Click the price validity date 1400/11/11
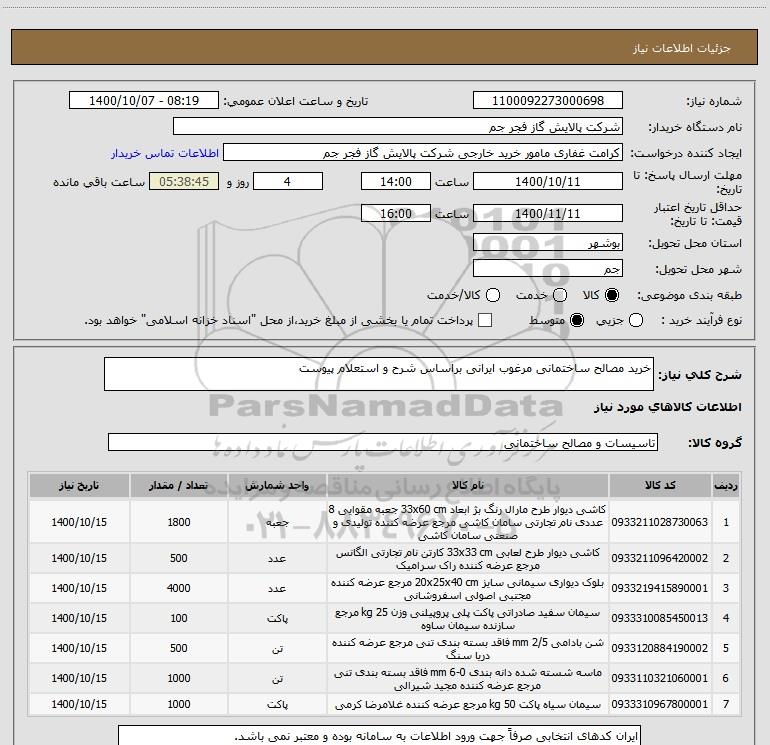 point(548,213)
